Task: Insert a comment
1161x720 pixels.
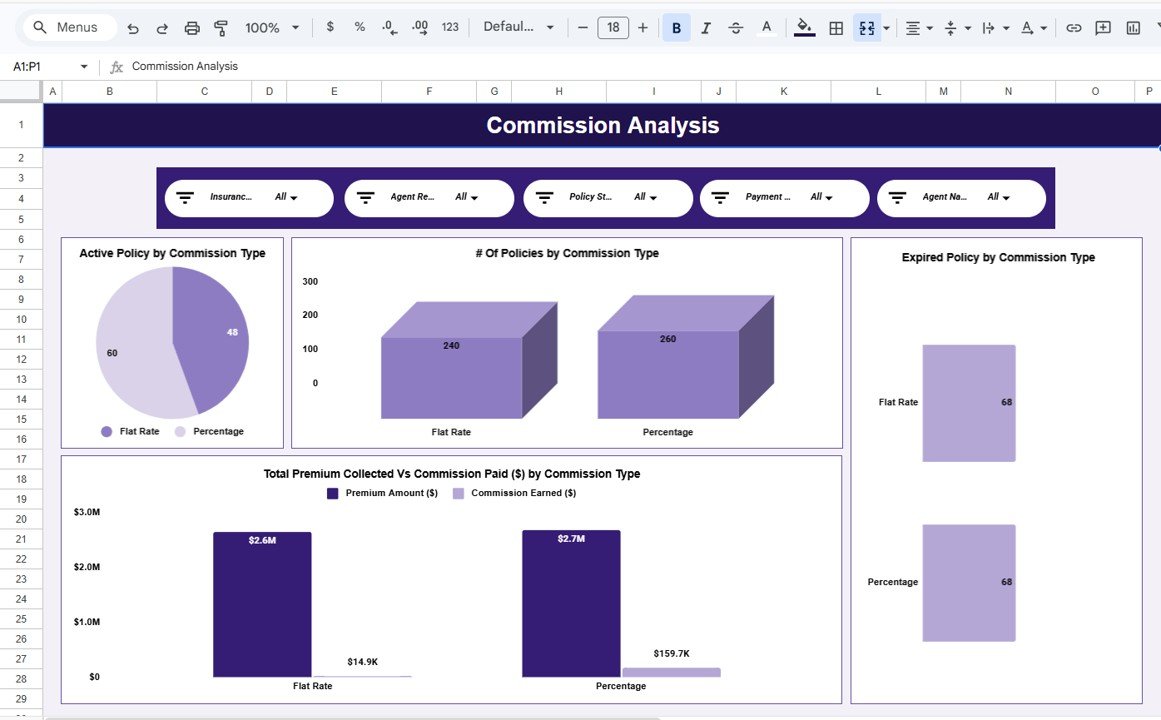Action: (x=1101, y=27)
